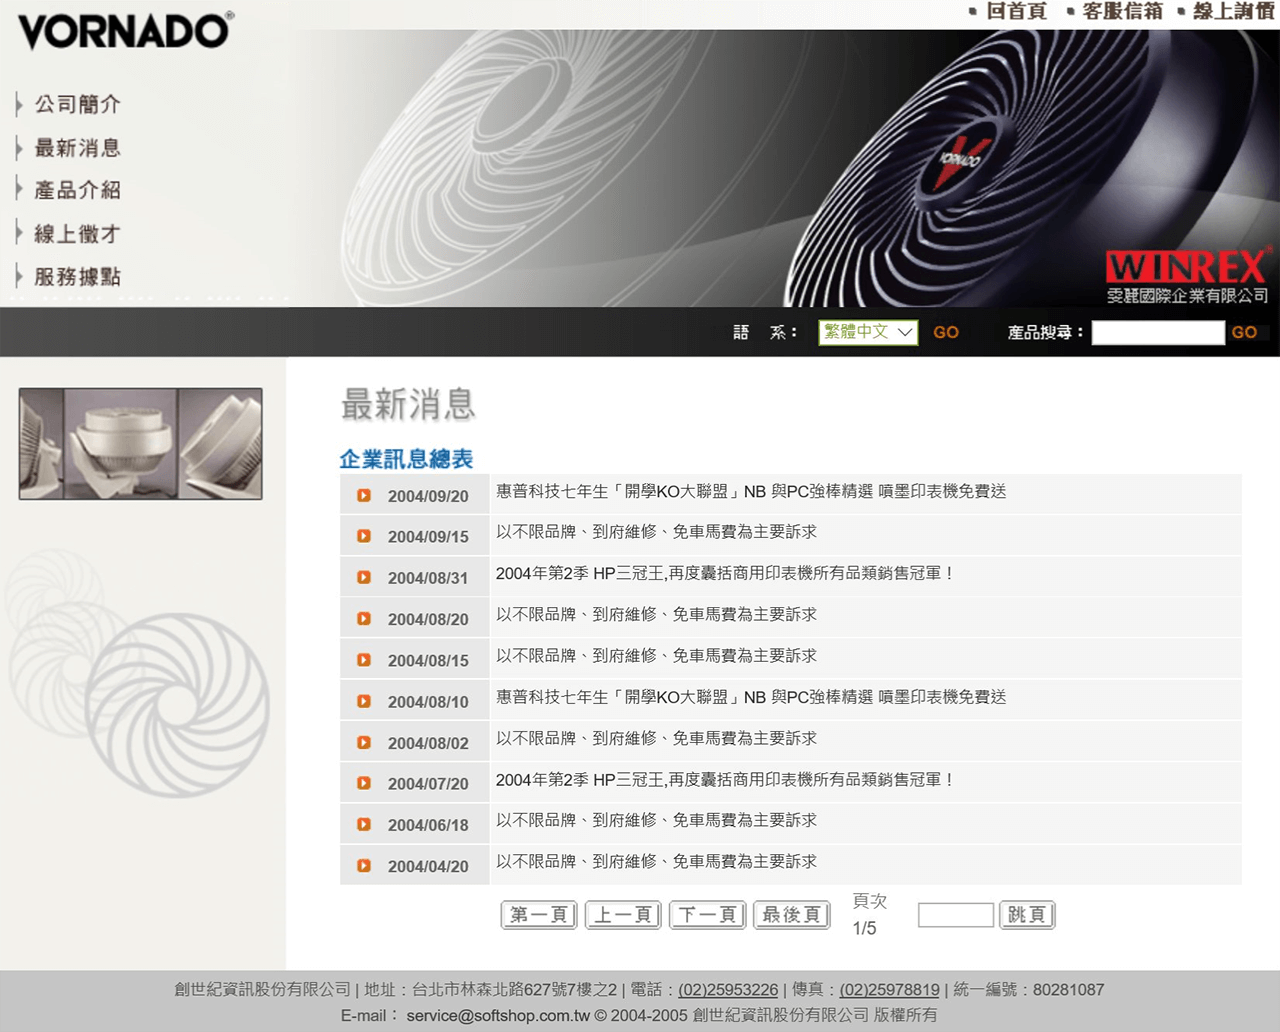Viewport: 1280px width, 1032px height.
Task: Click the orange arrow icon for 2004/09/20
Action: click(364, 496)
